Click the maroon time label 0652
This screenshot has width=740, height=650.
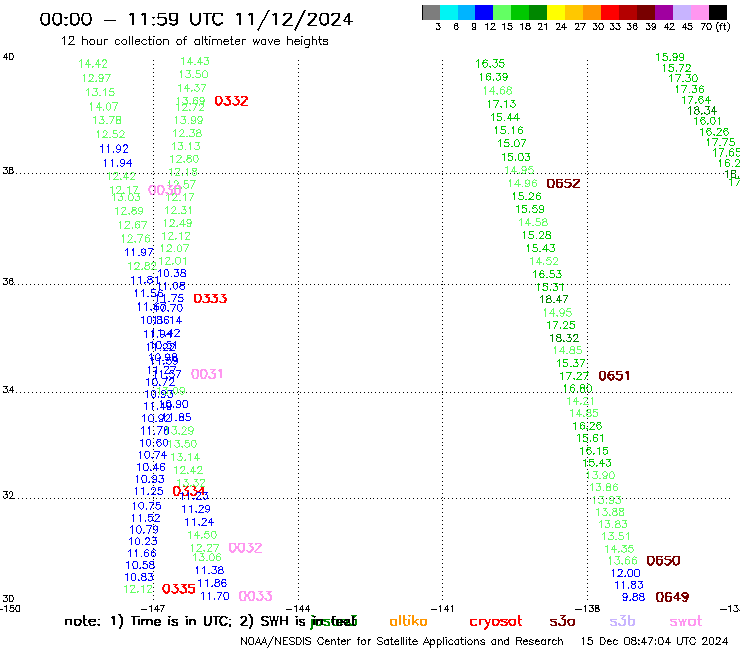563,183
